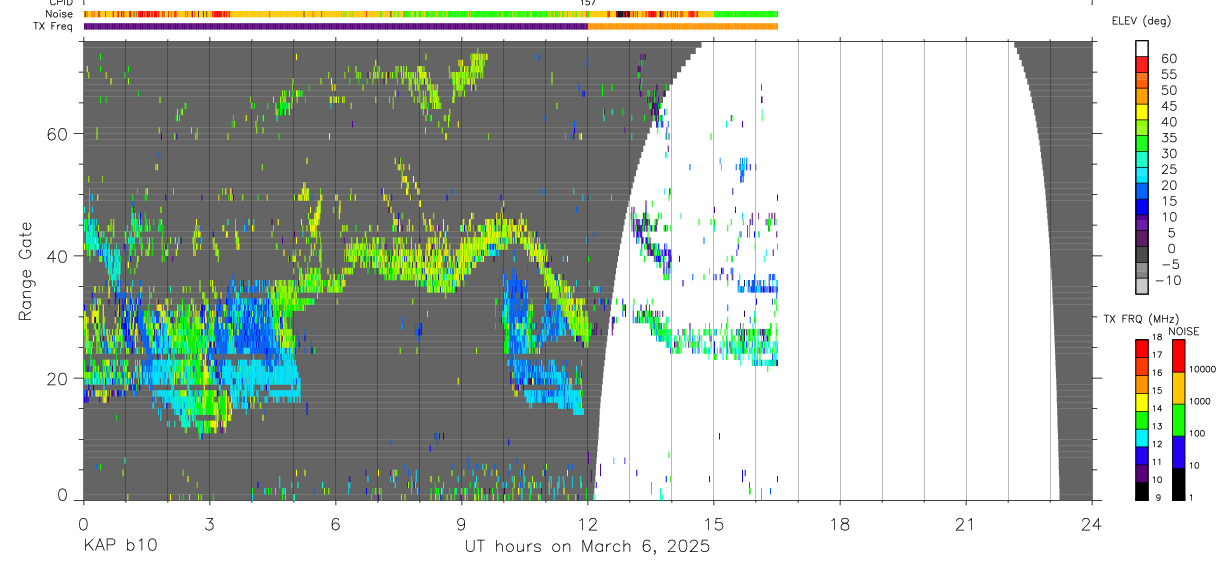The image size is (1228, 567).
Task: Click the 'TX Freq' row label at top left
Action: 52,26
